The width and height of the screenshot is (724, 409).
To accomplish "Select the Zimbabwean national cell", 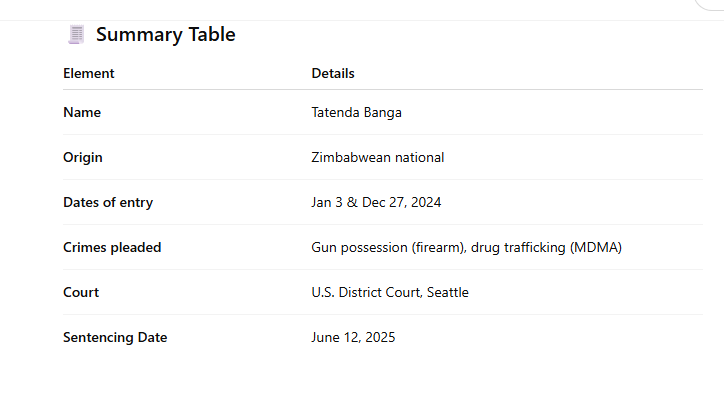I will [x=378, y=158].
